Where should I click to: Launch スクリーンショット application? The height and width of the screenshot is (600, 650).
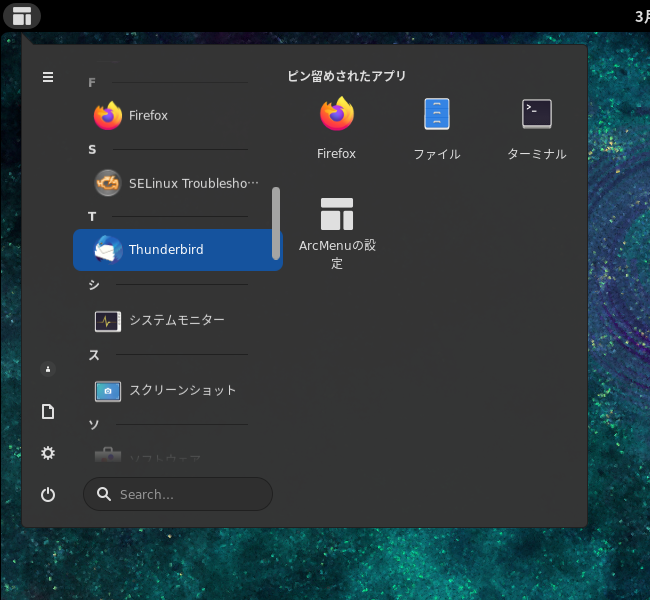[x=177, y=391]
